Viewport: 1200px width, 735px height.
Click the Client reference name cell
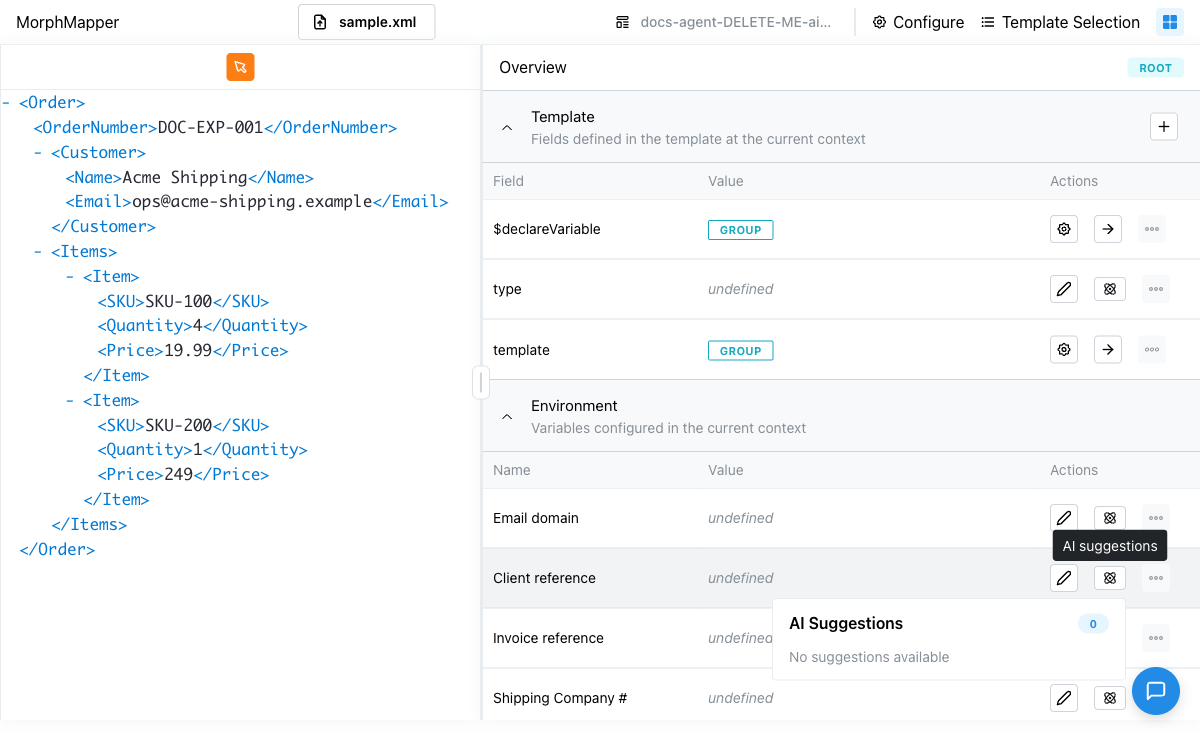click(544, 578)
